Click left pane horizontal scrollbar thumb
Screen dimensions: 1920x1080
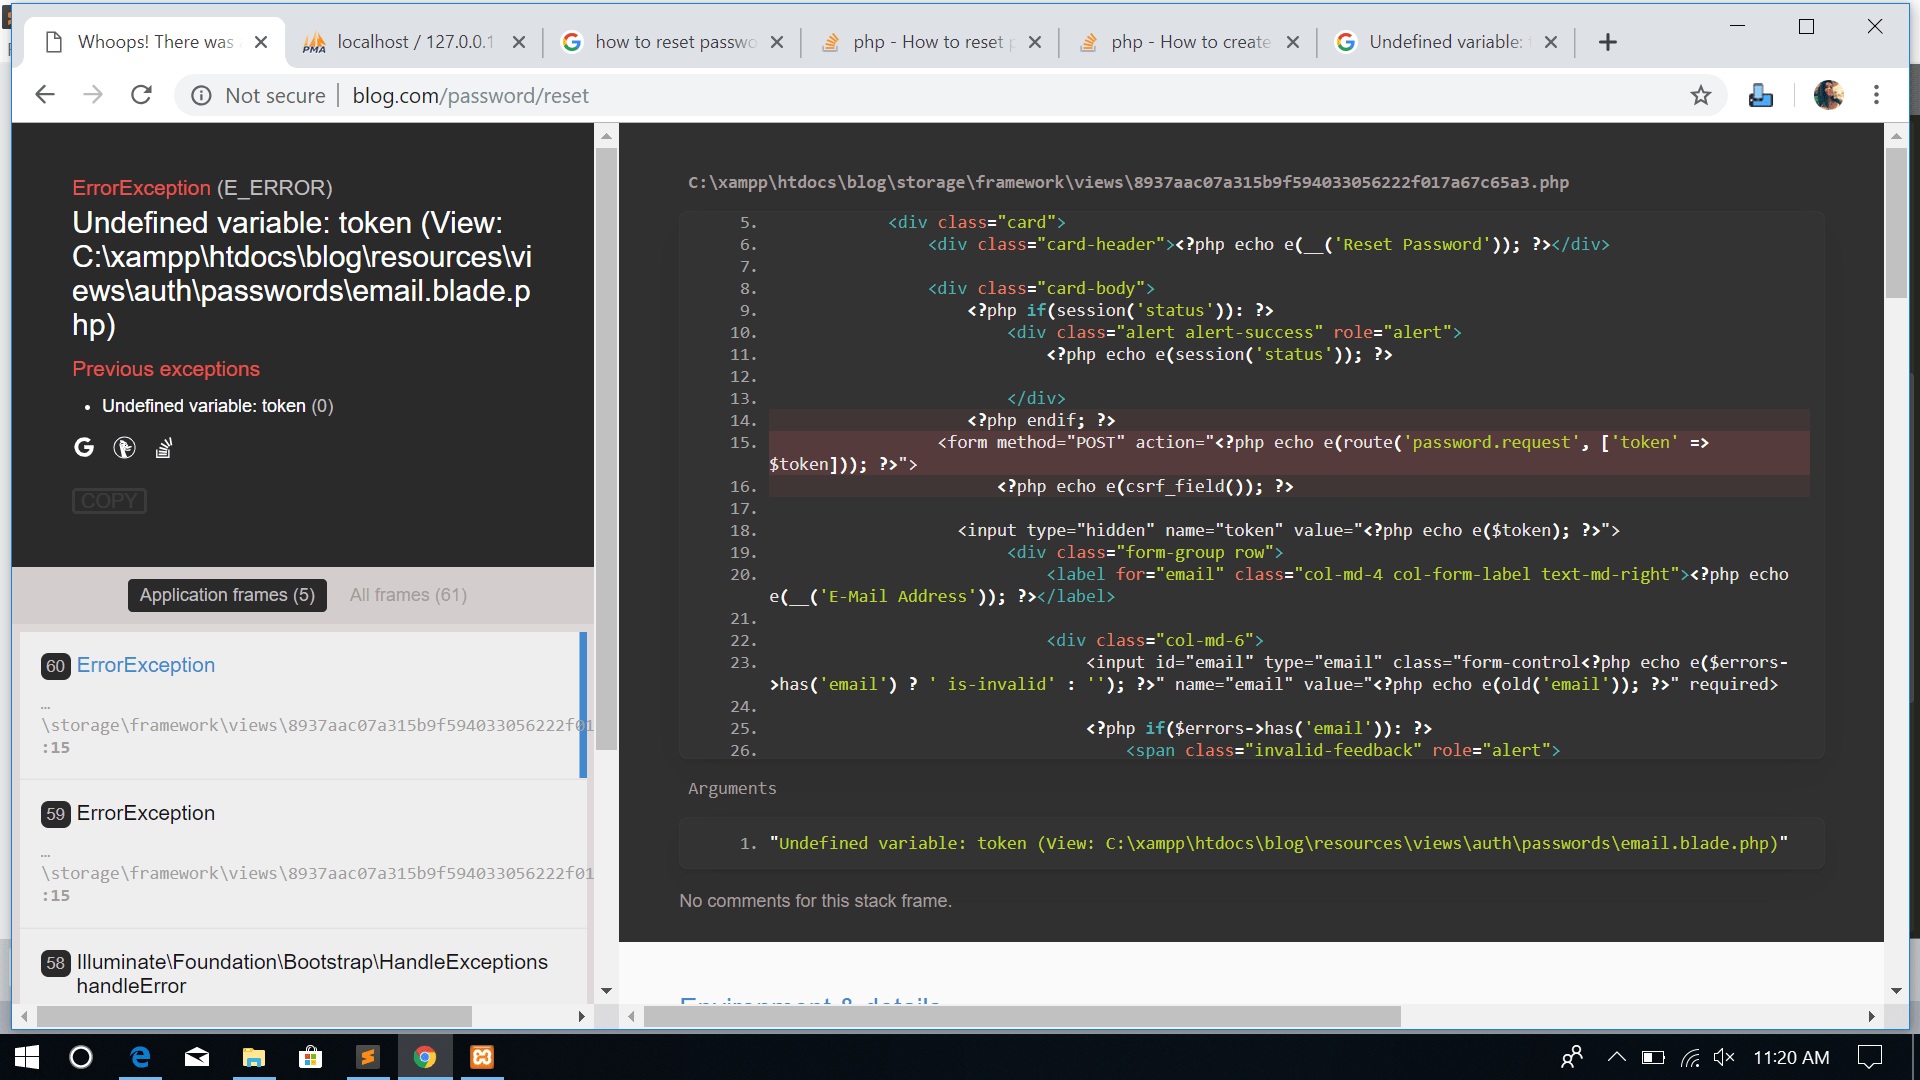click(x=255, y=1016)
